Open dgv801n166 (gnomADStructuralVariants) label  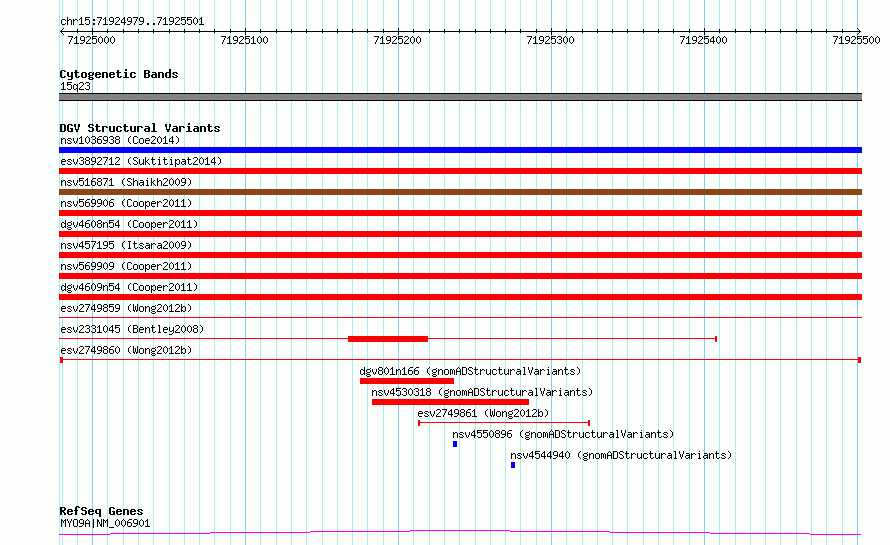pyautogui.click(x=470, y=371)
